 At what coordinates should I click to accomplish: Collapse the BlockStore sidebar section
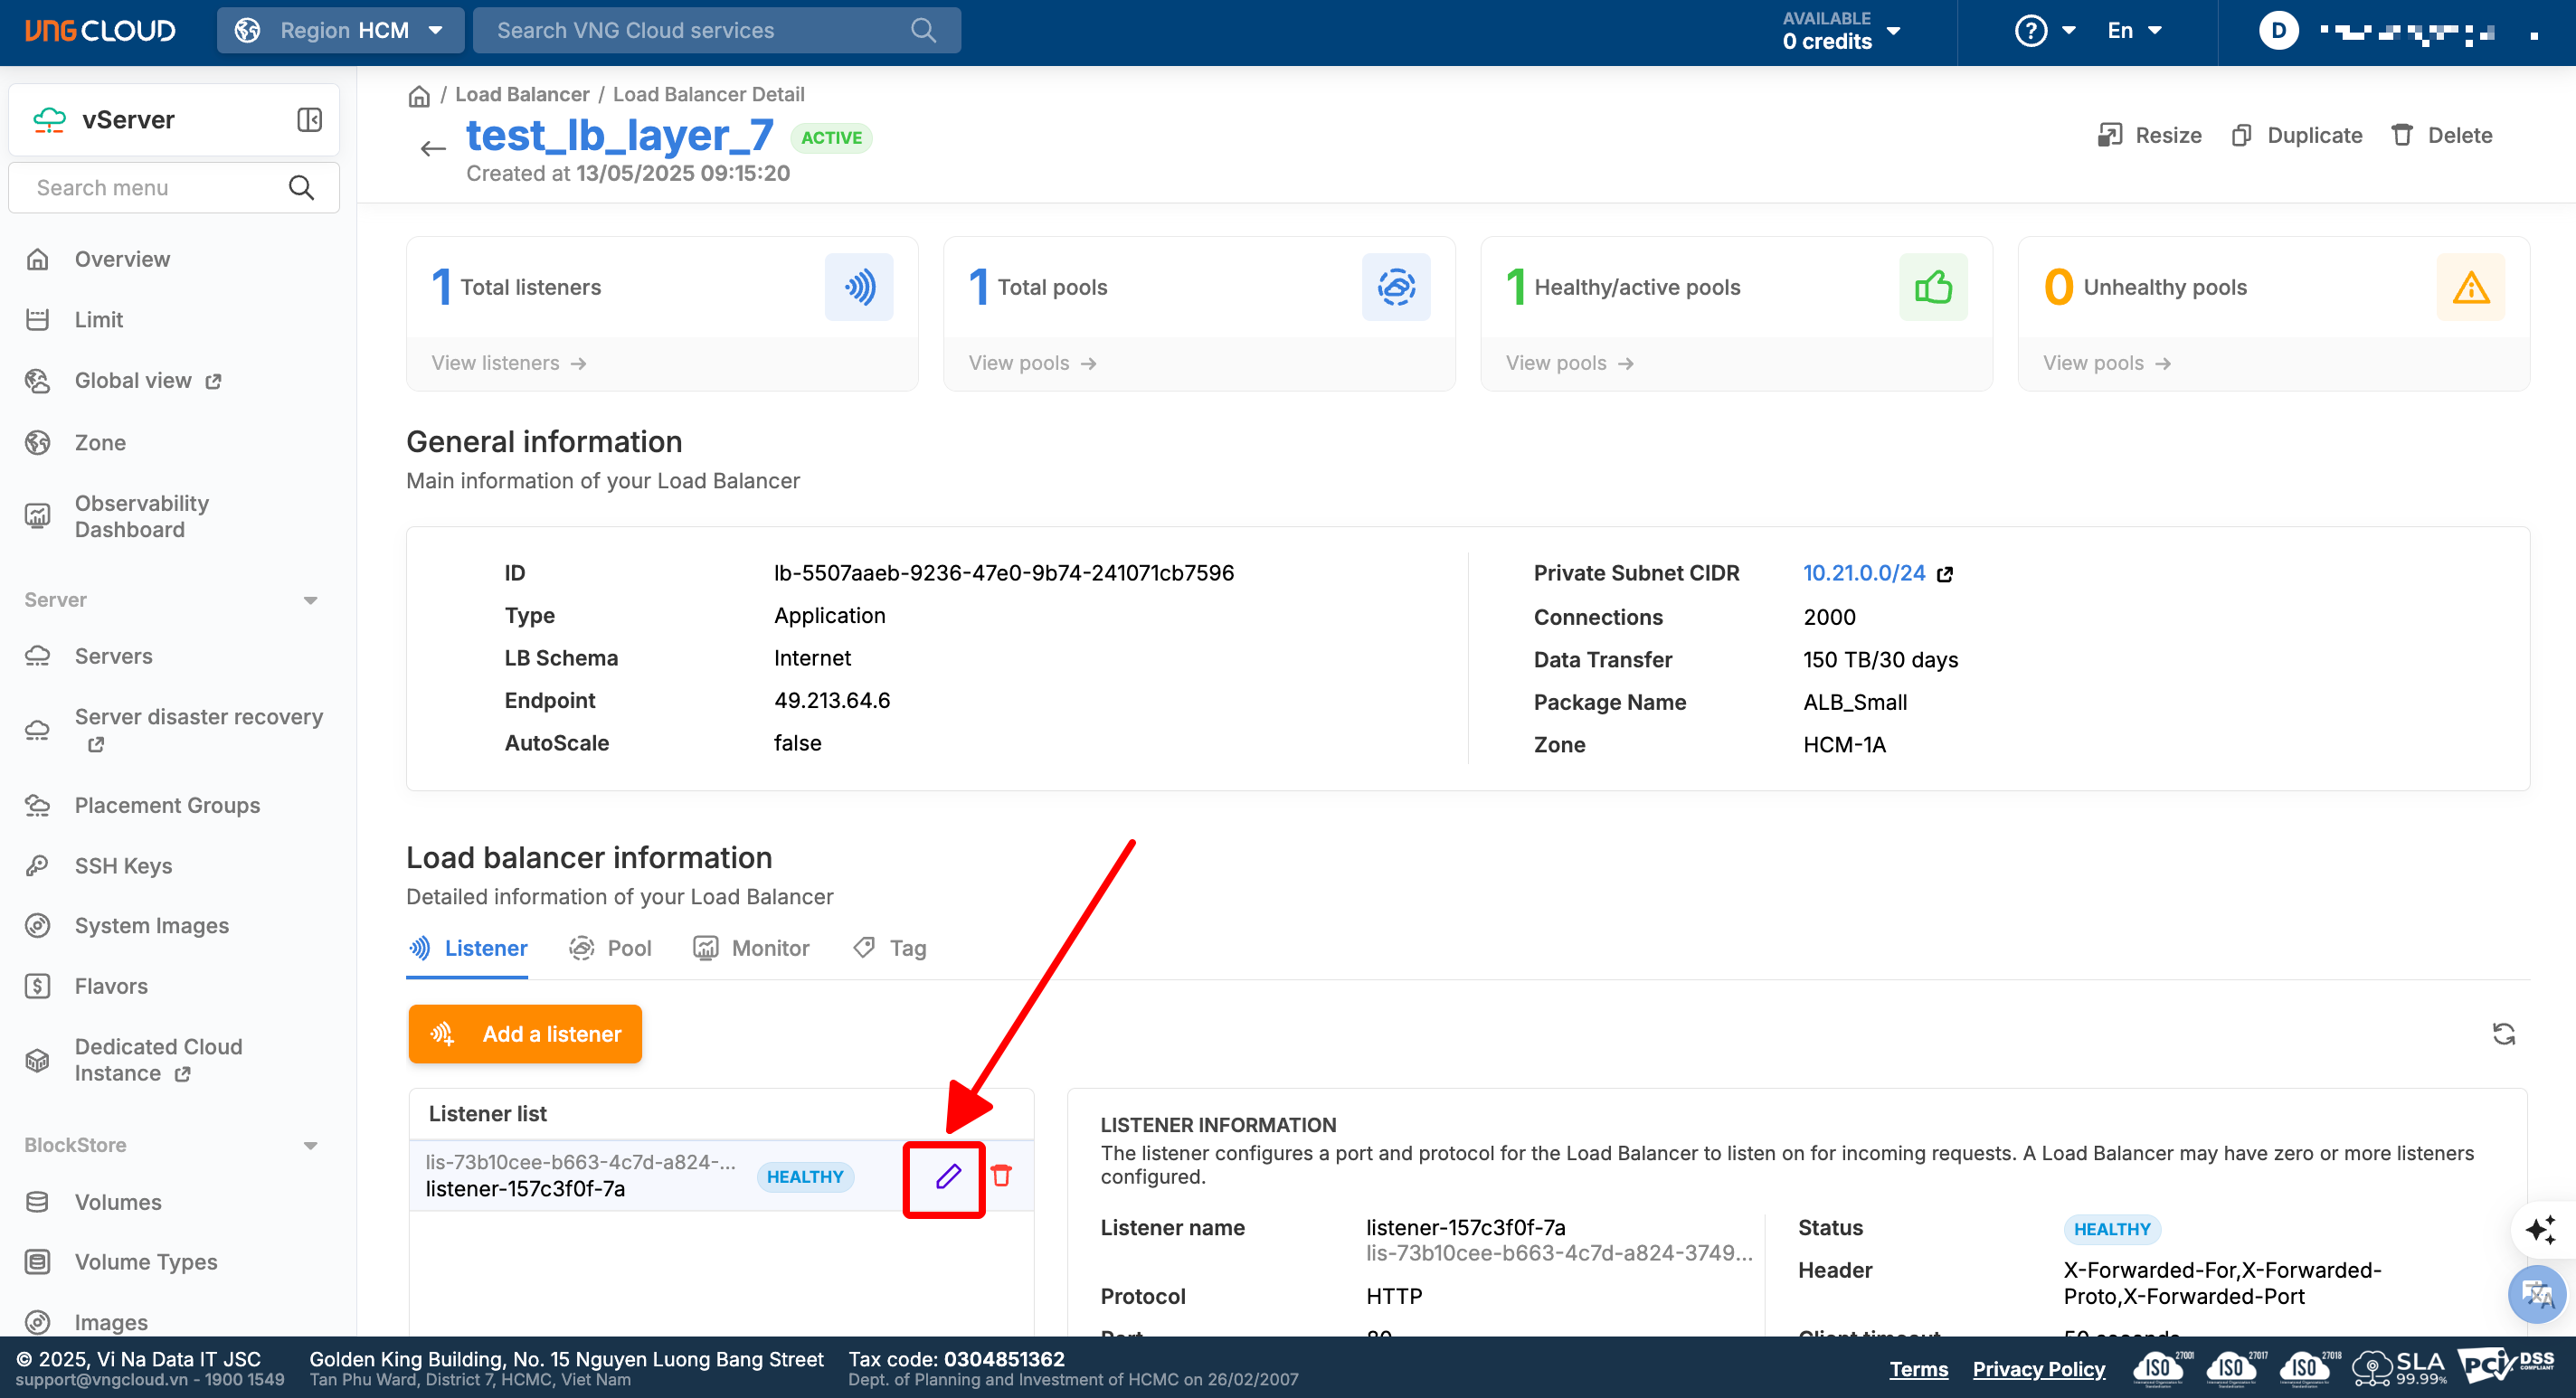click(x=310, y=1145)
